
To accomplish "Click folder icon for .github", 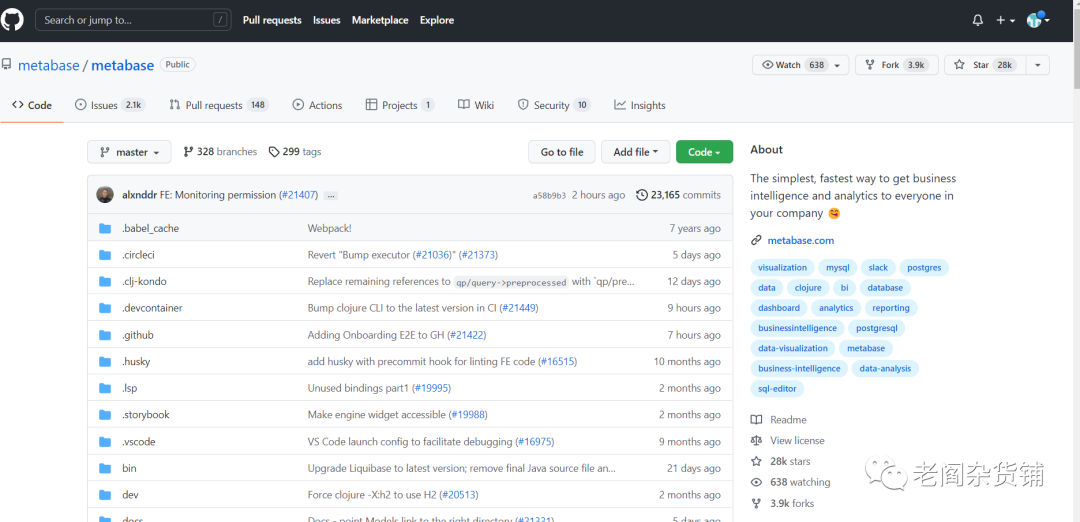I will coord(105,335).
